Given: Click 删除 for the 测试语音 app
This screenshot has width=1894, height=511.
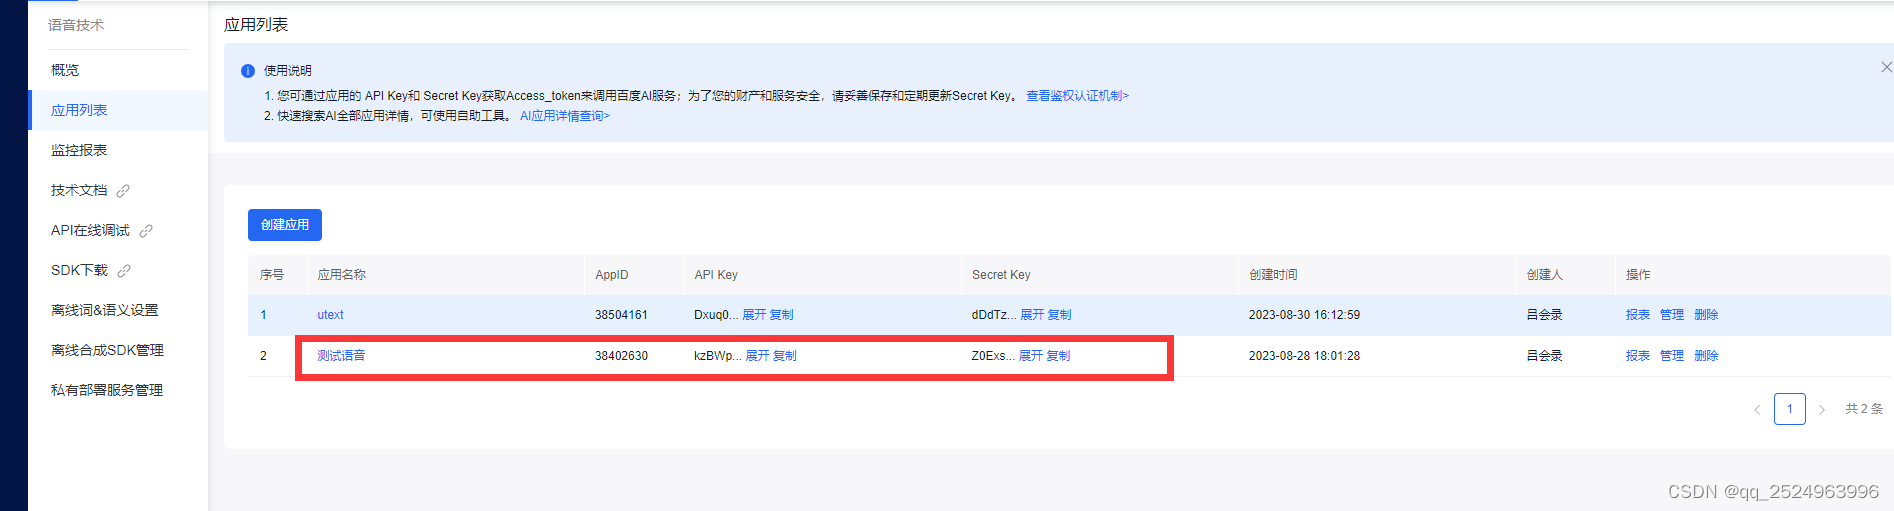Looking at the screenshot, I should point(1706,356).
